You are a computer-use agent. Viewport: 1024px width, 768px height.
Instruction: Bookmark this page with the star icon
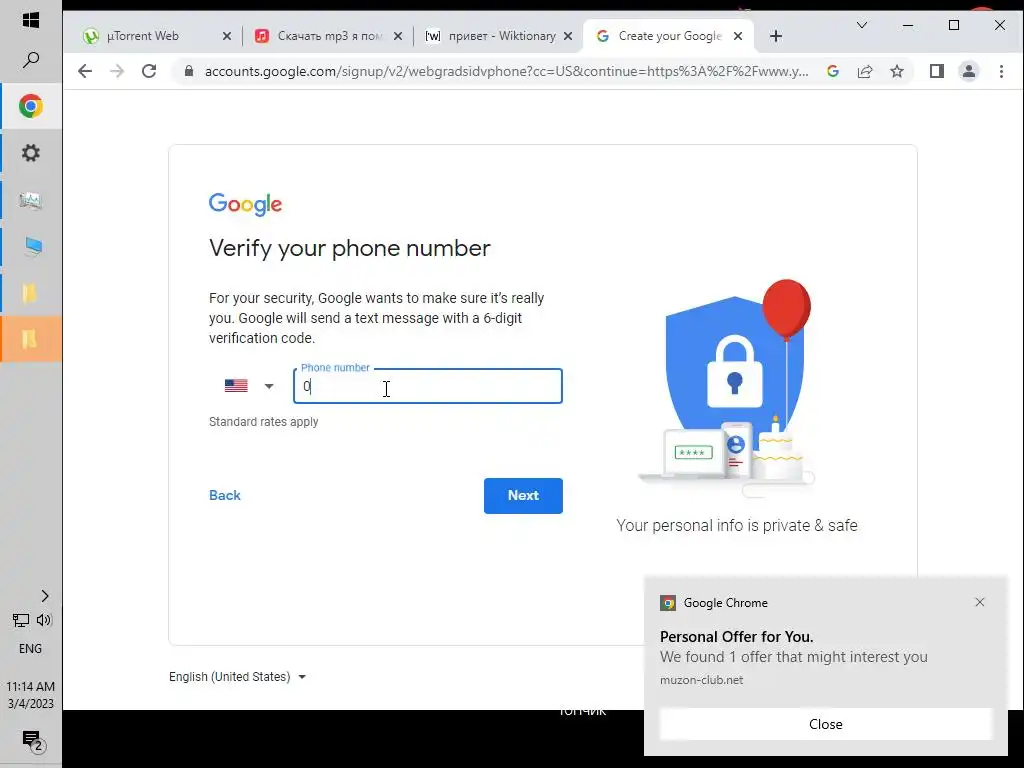click(x=897, y=71)
